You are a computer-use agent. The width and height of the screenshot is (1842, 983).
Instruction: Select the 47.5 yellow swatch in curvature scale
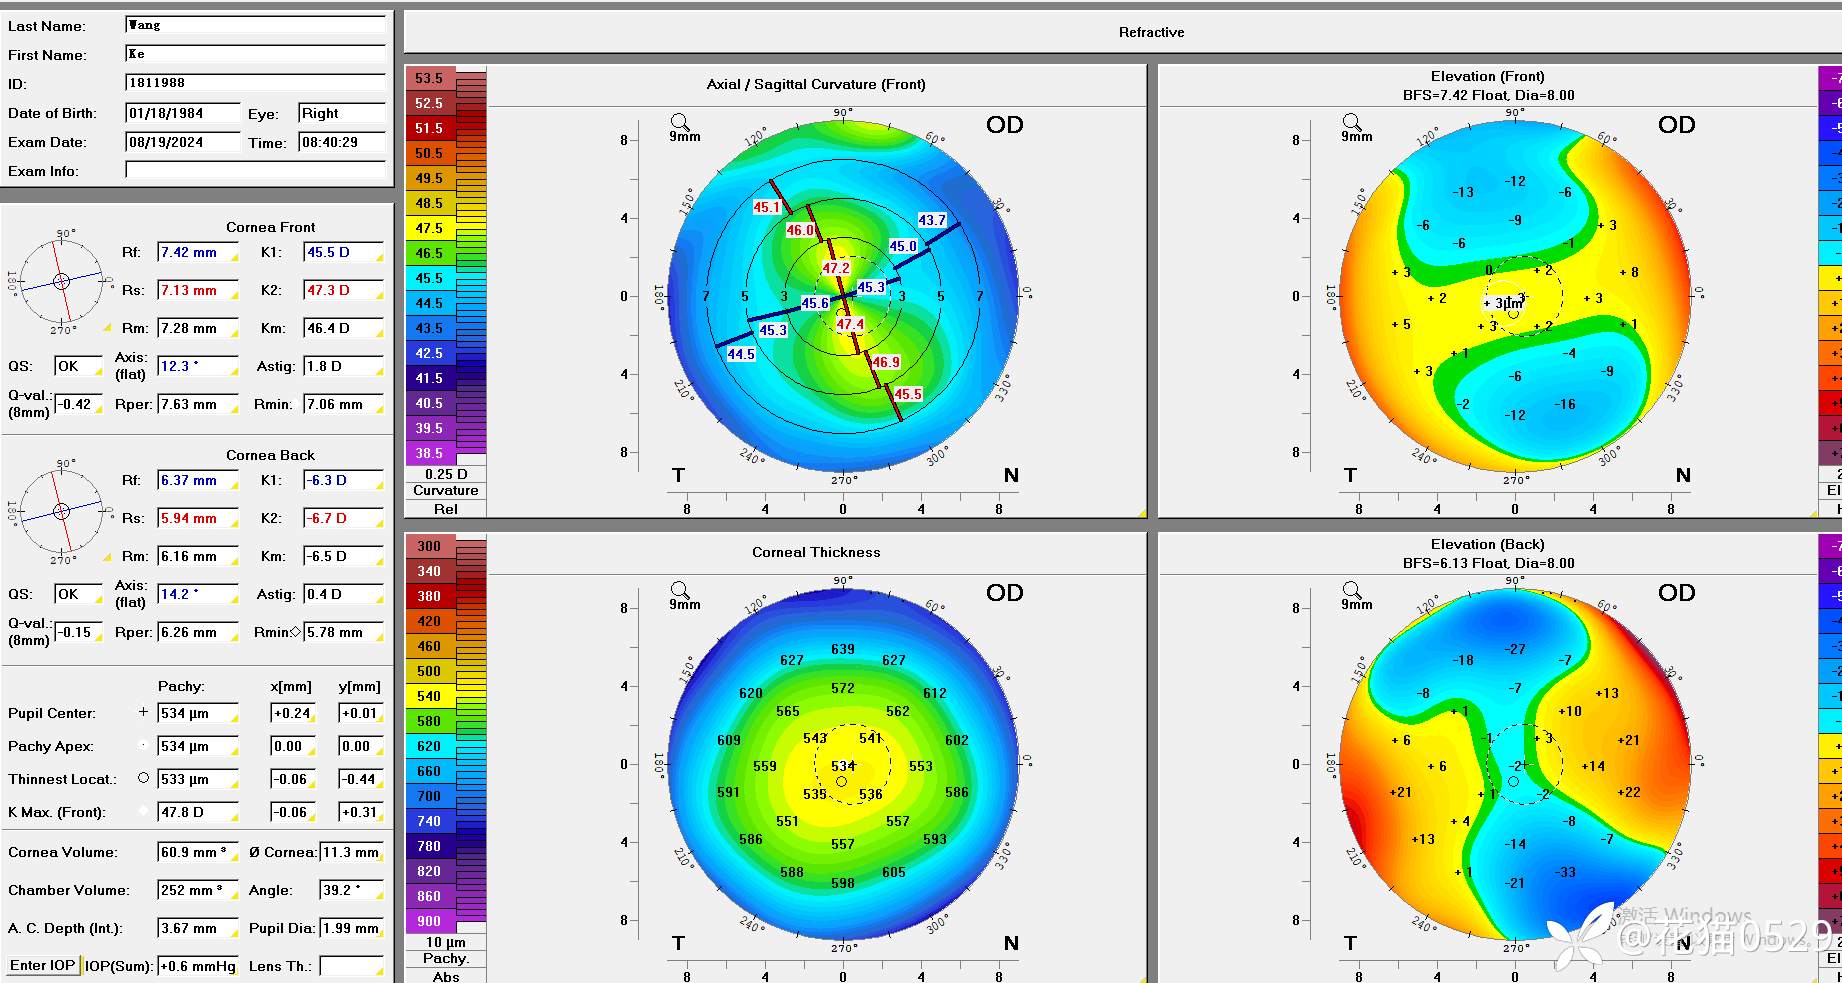429,228
